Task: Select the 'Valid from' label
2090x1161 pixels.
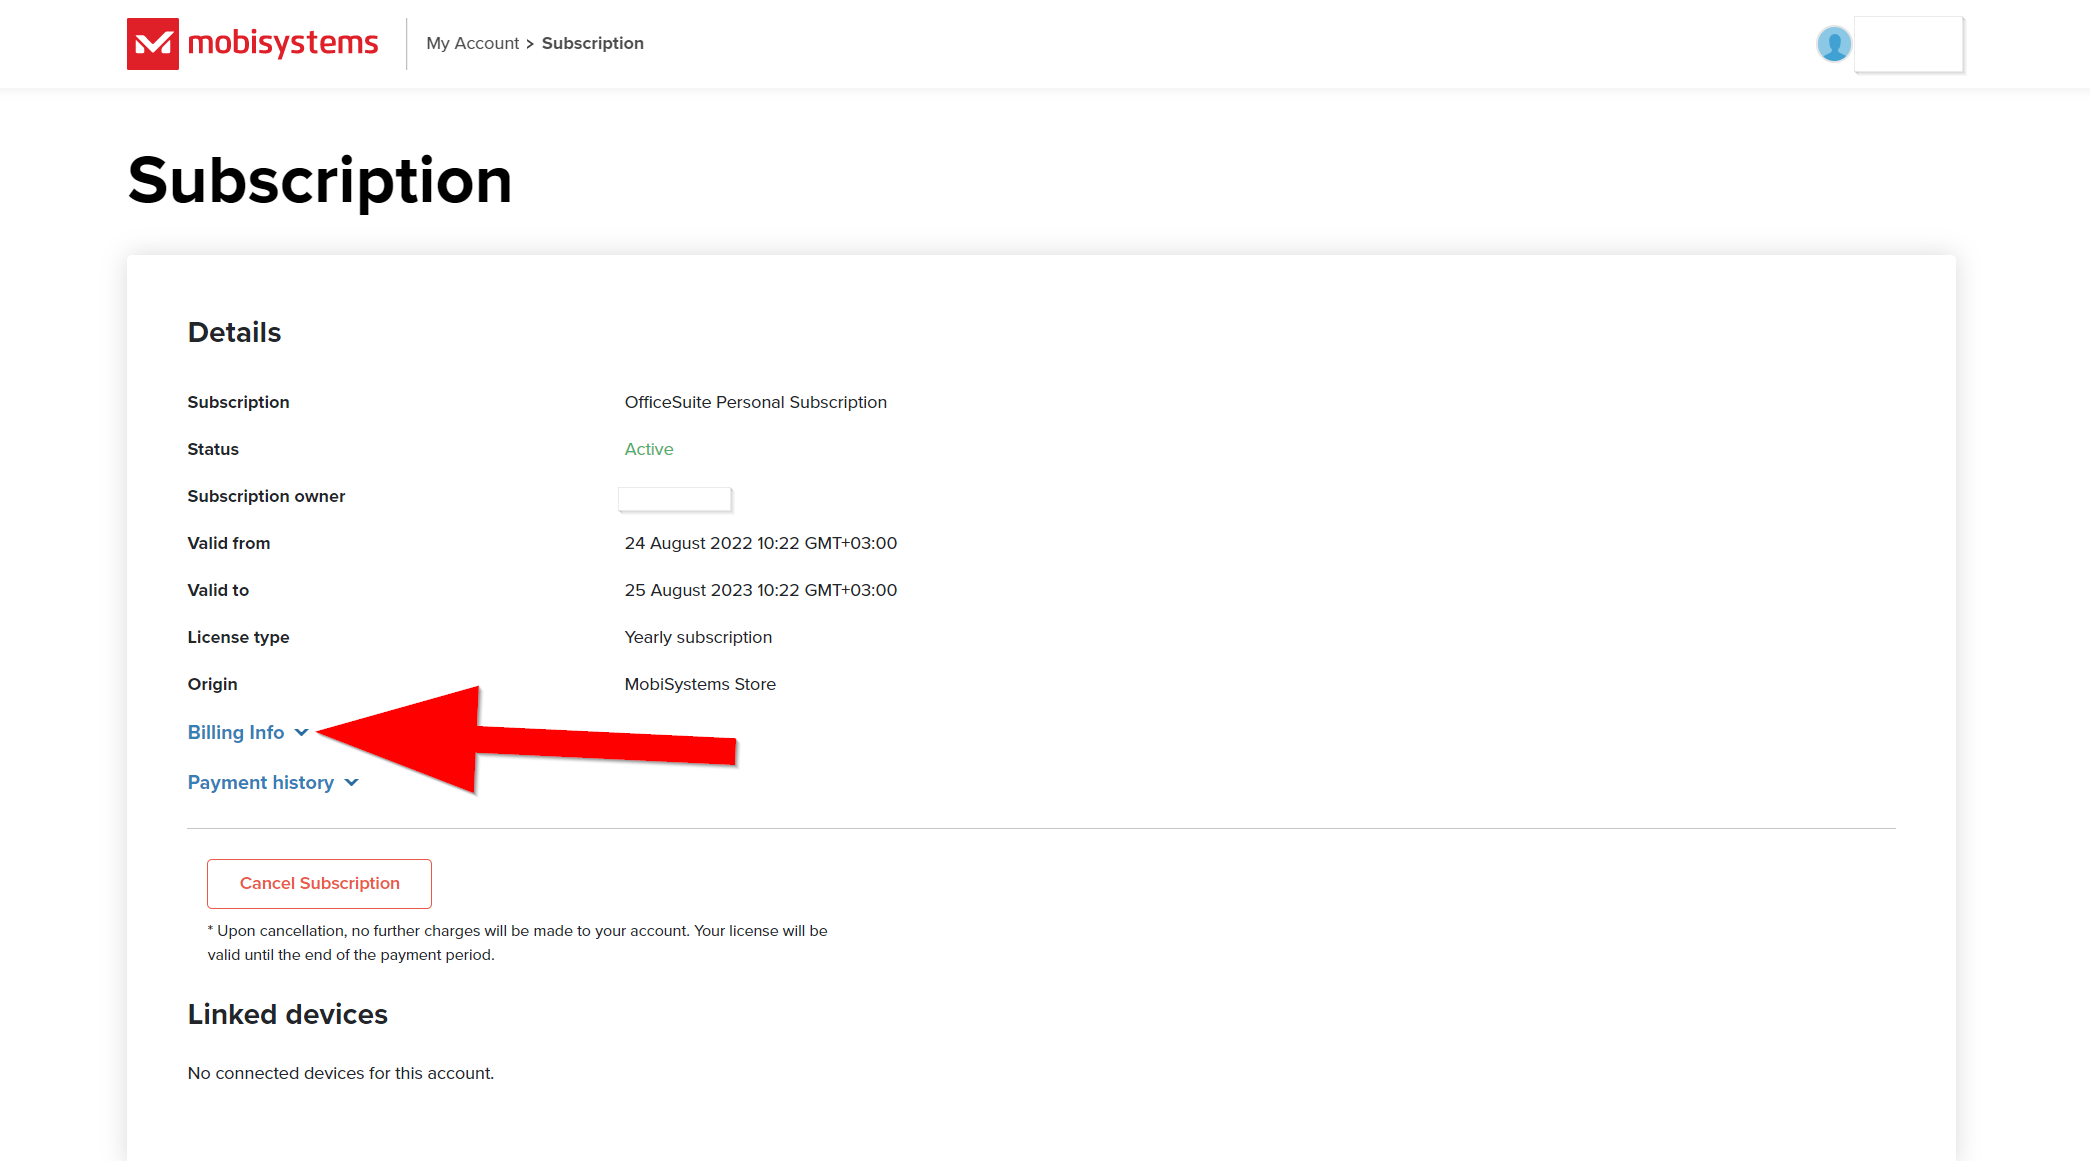Action: [x=229, y=543]
